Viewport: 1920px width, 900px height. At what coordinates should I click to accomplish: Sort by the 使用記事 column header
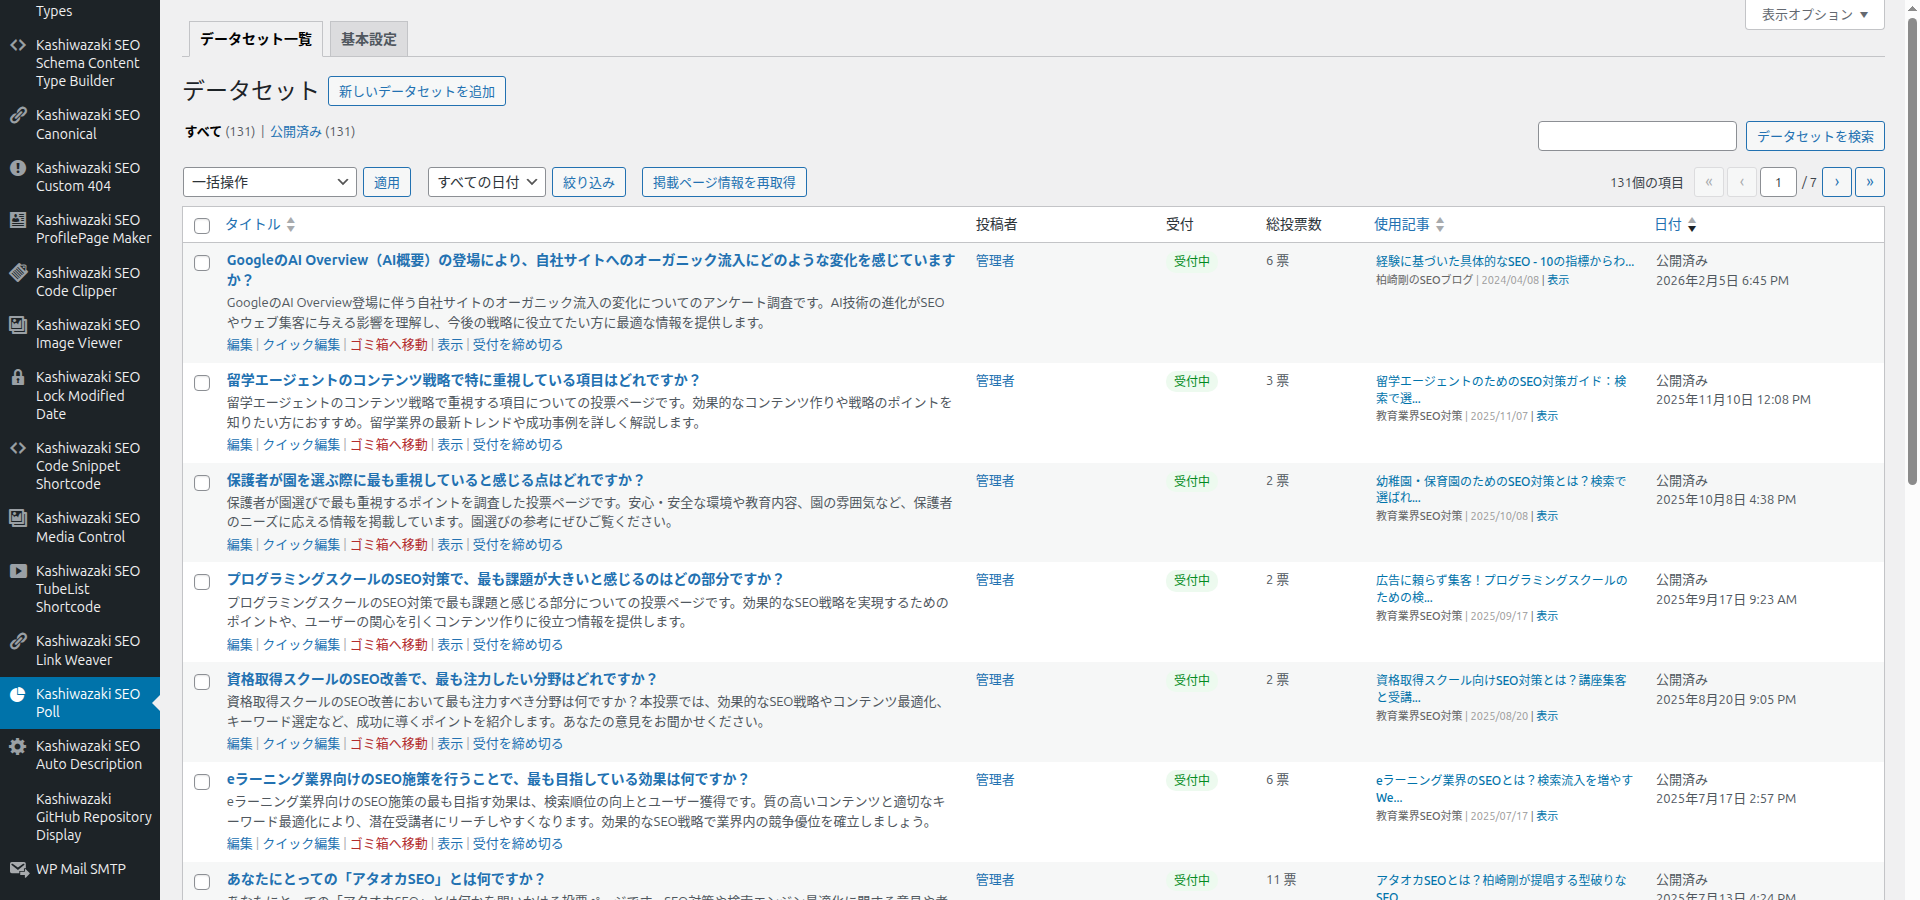coord(1409,225)
